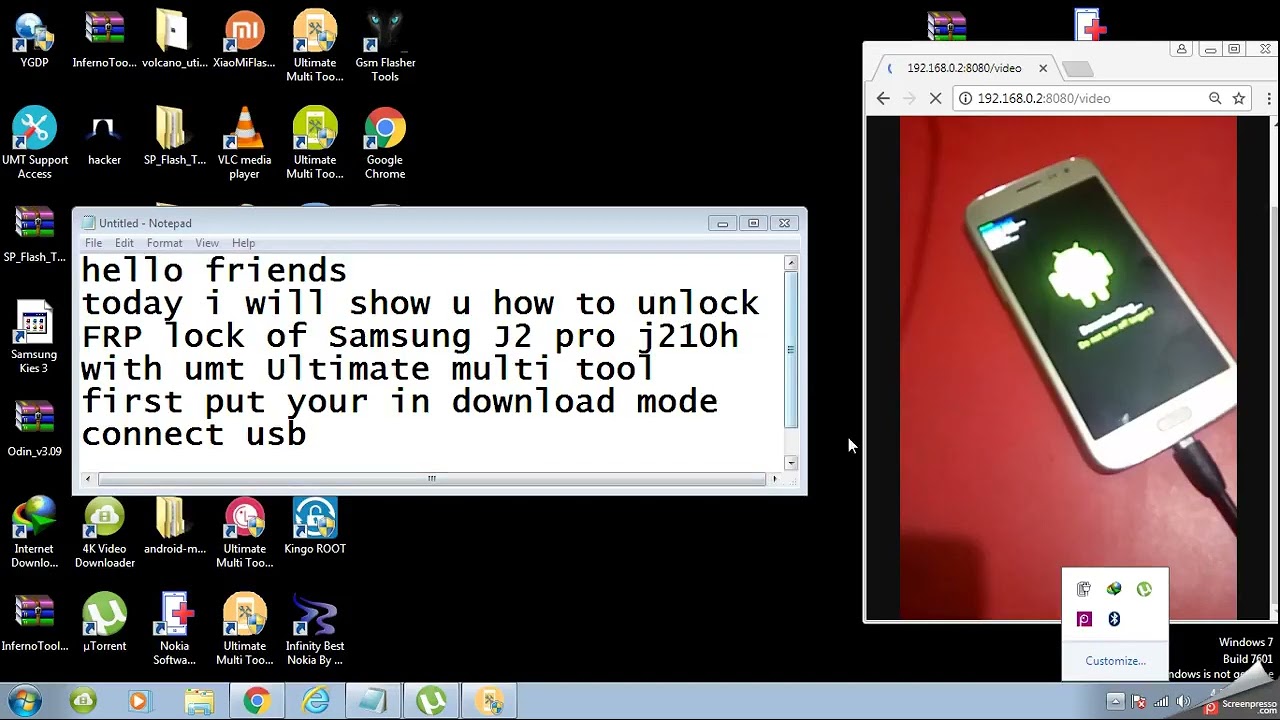Open Samsung Kies 3 shortcut
This screenshot has height=720, width=1280.
[x=34, y=338]
